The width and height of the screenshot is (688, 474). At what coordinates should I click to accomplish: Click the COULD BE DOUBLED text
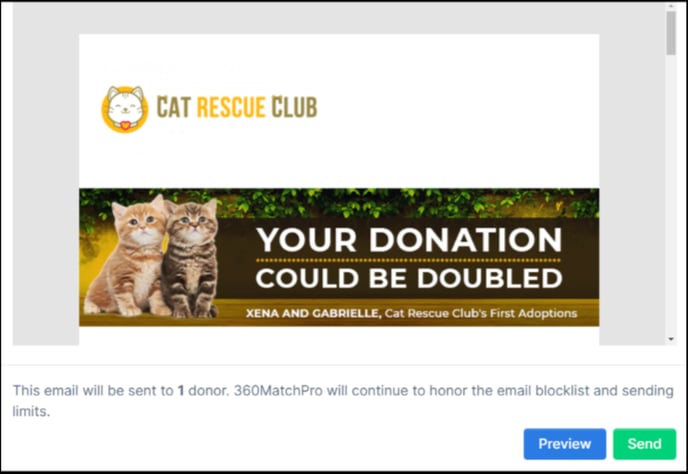pyautogui.click(x=409, y=278)
